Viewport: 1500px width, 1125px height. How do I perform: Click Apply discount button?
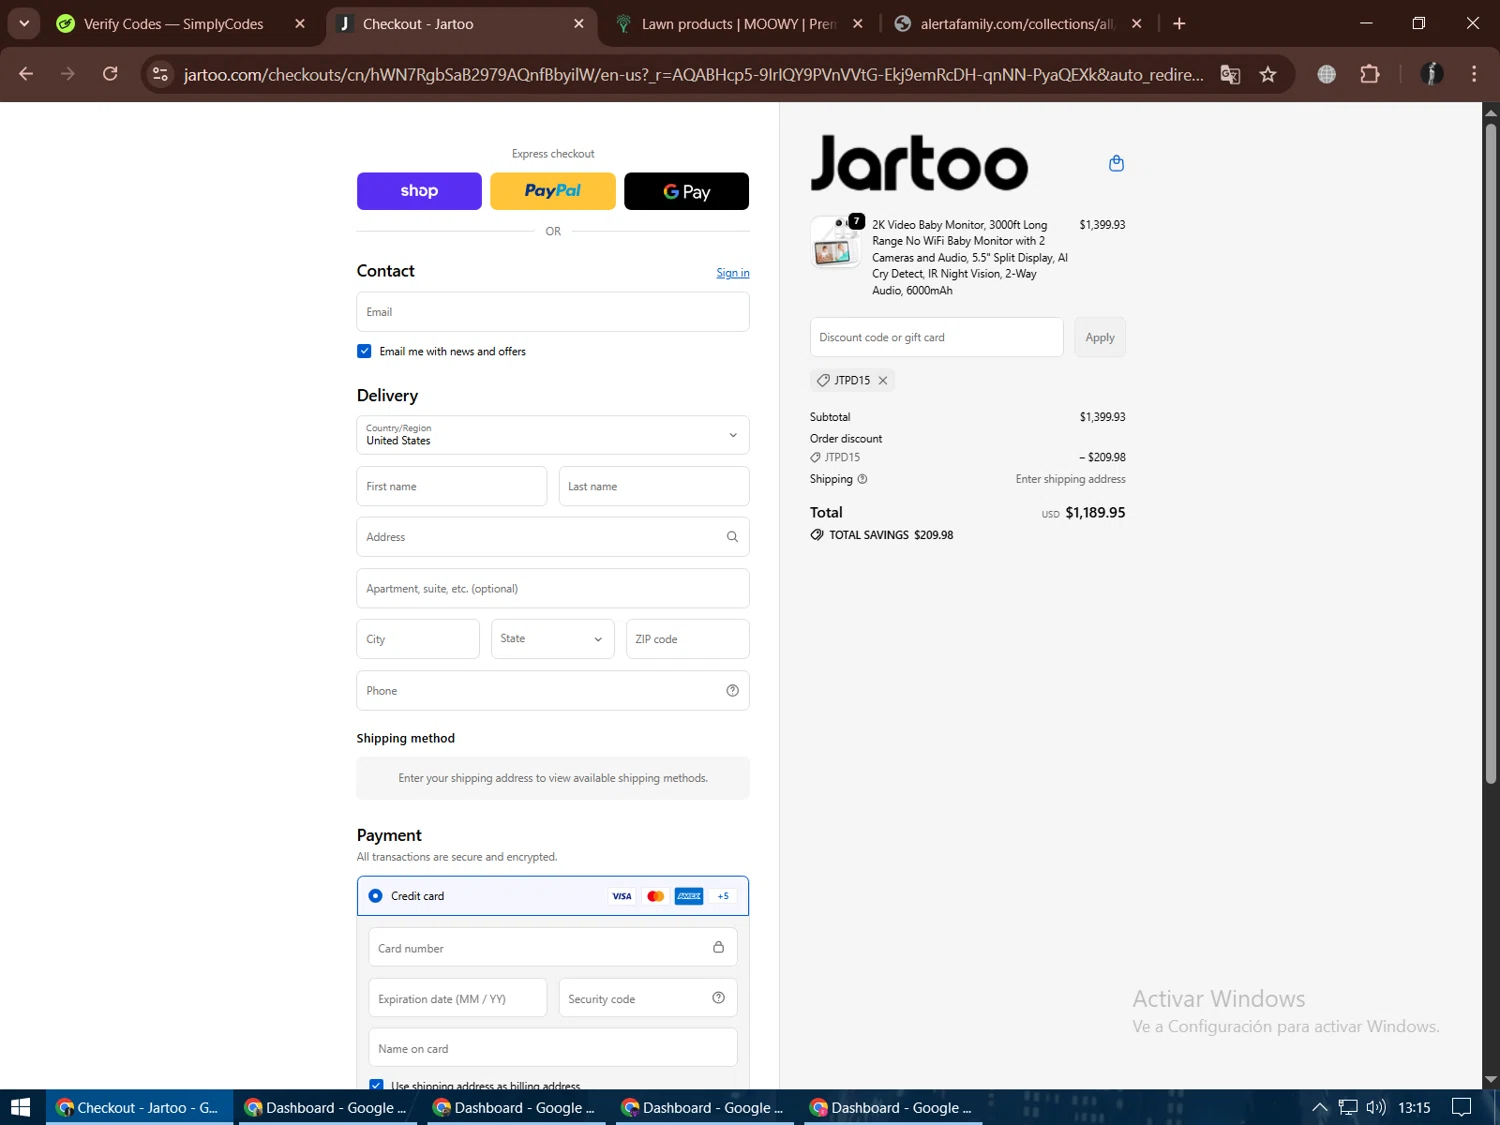click(1100, 337)
